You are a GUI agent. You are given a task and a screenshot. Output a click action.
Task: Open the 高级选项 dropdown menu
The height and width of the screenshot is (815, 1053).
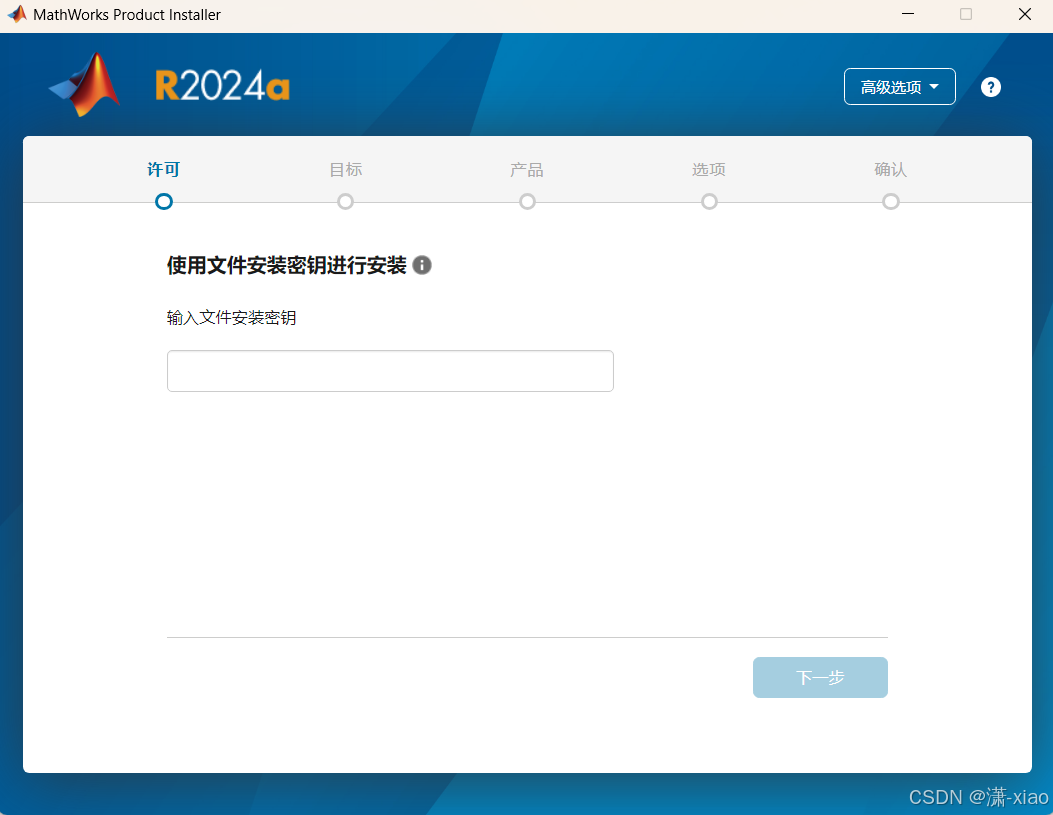899,87
